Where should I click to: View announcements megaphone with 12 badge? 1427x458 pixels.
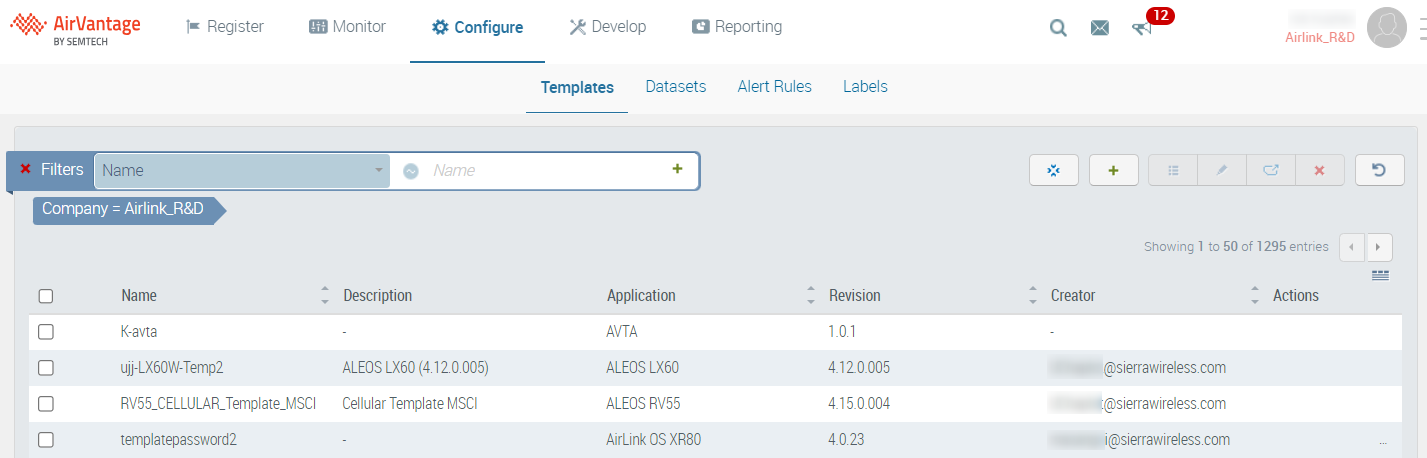[x=1142, y=28]
